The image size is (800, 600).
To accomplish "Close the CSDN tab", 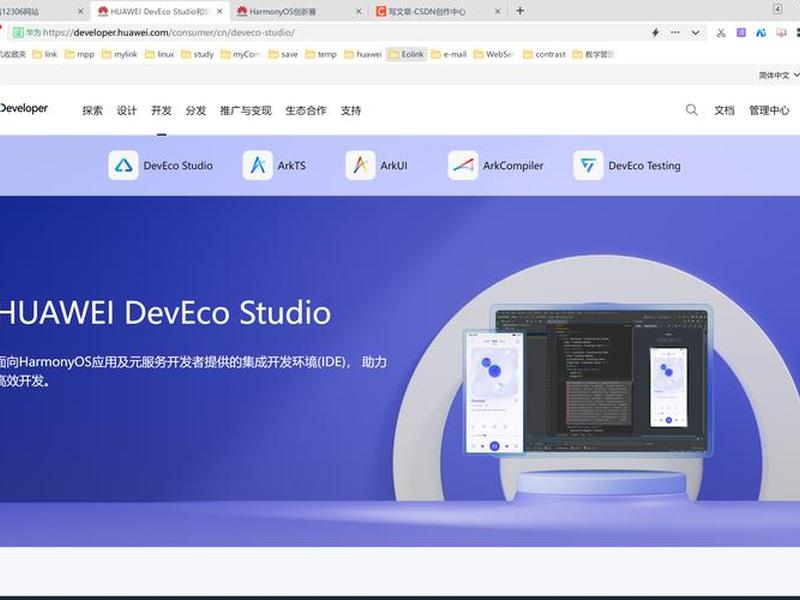I will pos(497,11).
